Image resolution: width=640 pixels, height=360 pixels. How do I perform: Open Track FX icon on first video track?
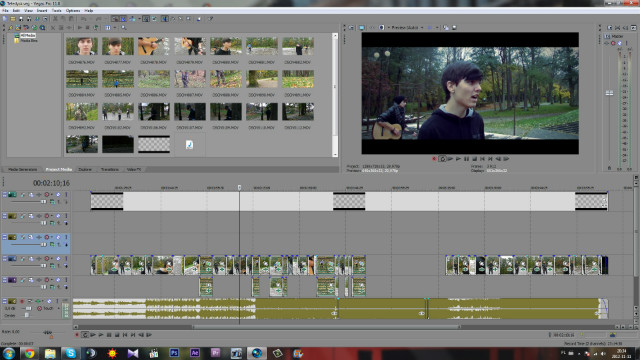31,195
